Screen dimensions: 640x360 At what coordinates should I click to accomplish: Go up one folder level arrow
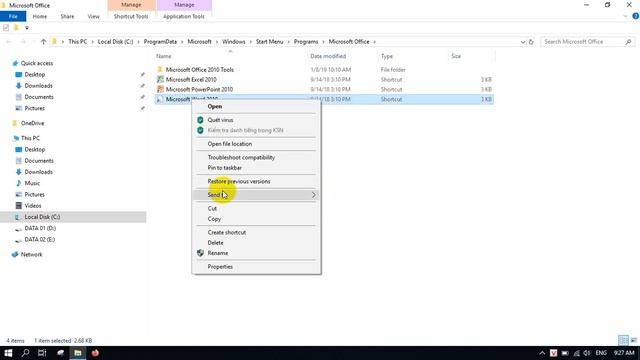point(43,42)
